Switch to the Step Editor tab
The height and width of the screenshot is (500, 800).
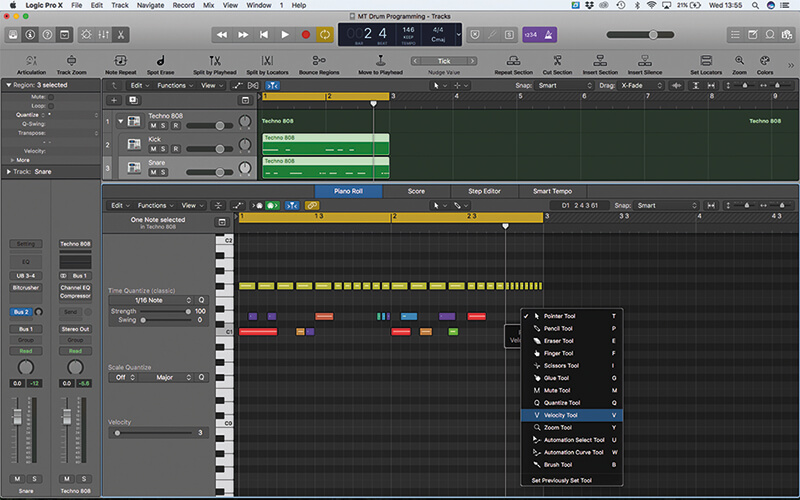click(x=484, y=191)
